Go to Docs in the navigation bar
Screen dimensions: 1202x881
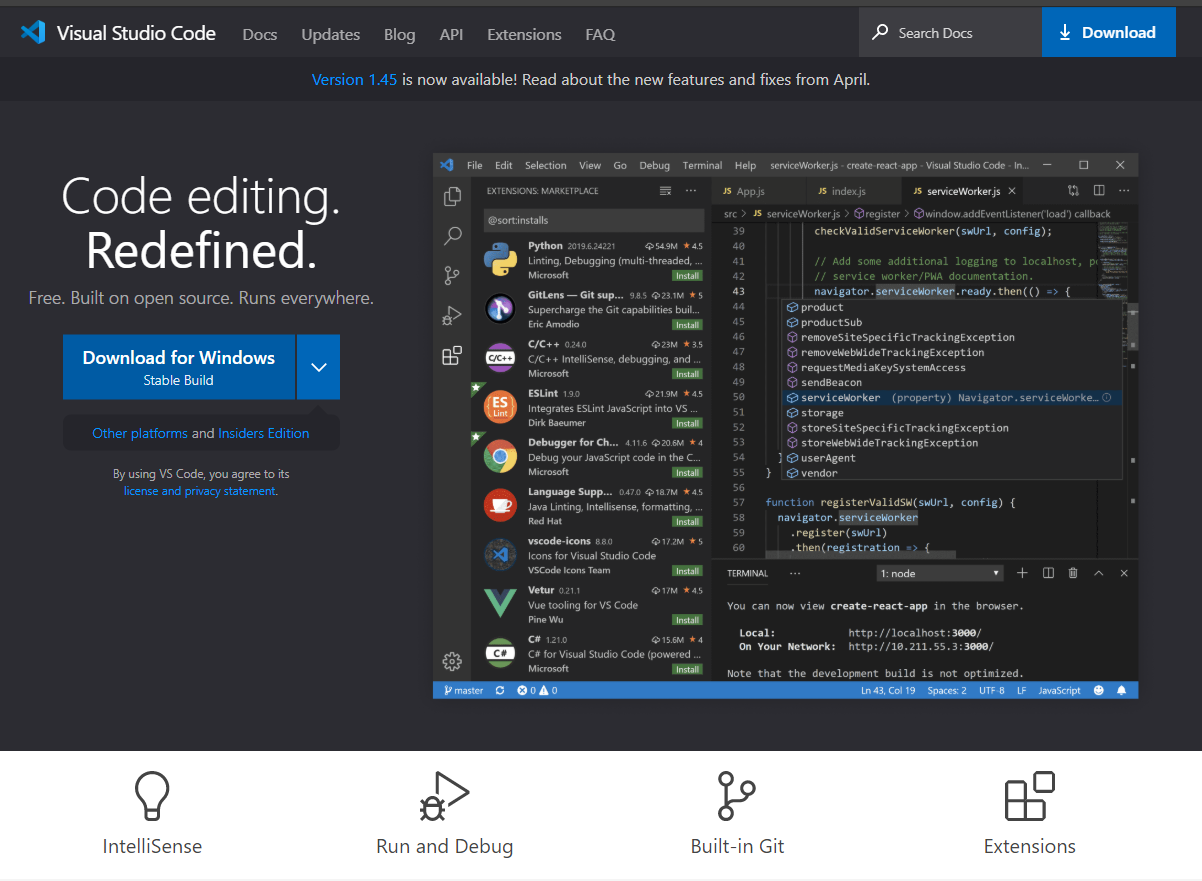pyautogui.click(x=260, y=34)
